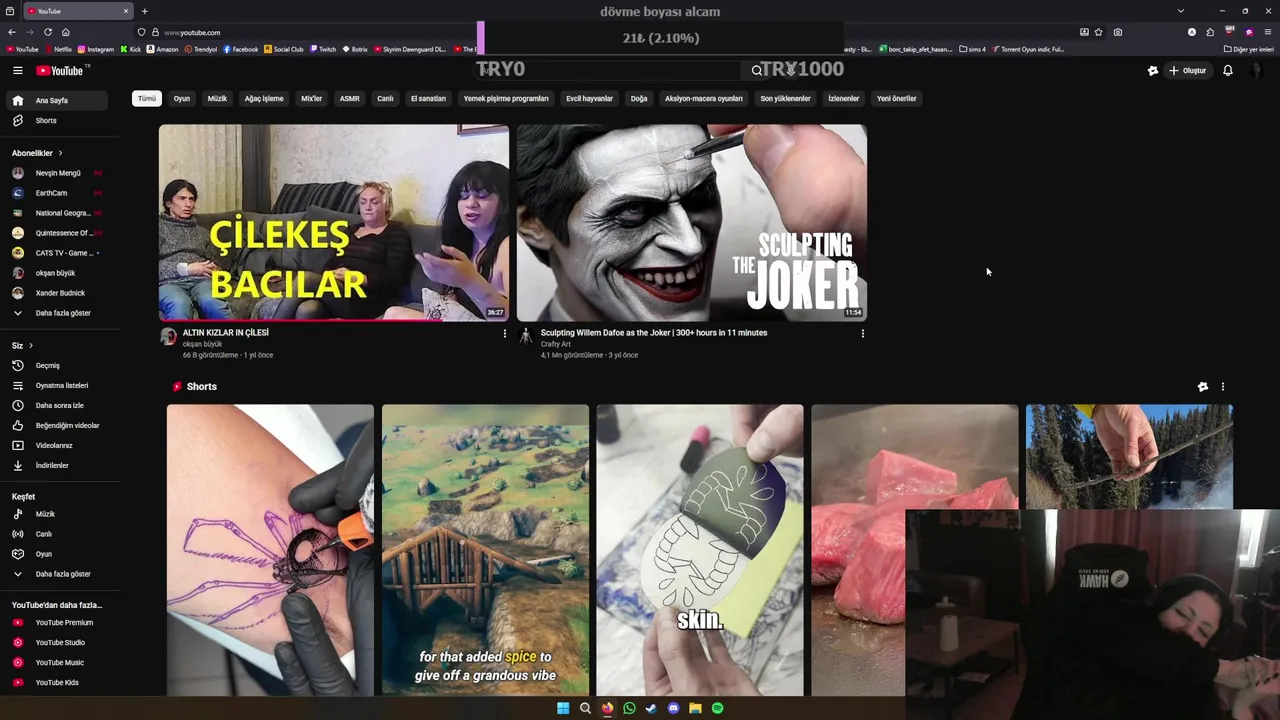Select the El sanatları filter chip
This screenshot has height=720, width=1280.
428,99
